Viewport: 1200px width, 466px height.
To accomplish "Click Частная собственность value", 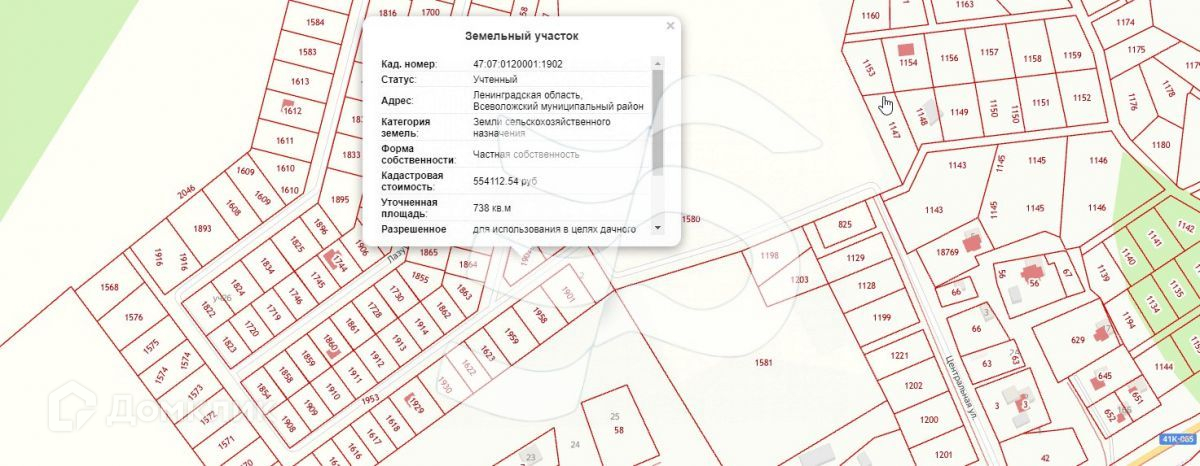I will click(x=526, y=154).
